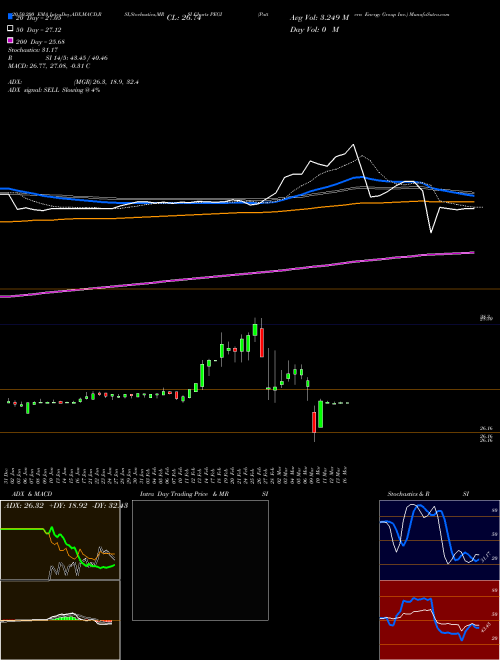Click the 'Stochastics: 31.17' readout
Screen dimensions: 500x660
[32, 50]
